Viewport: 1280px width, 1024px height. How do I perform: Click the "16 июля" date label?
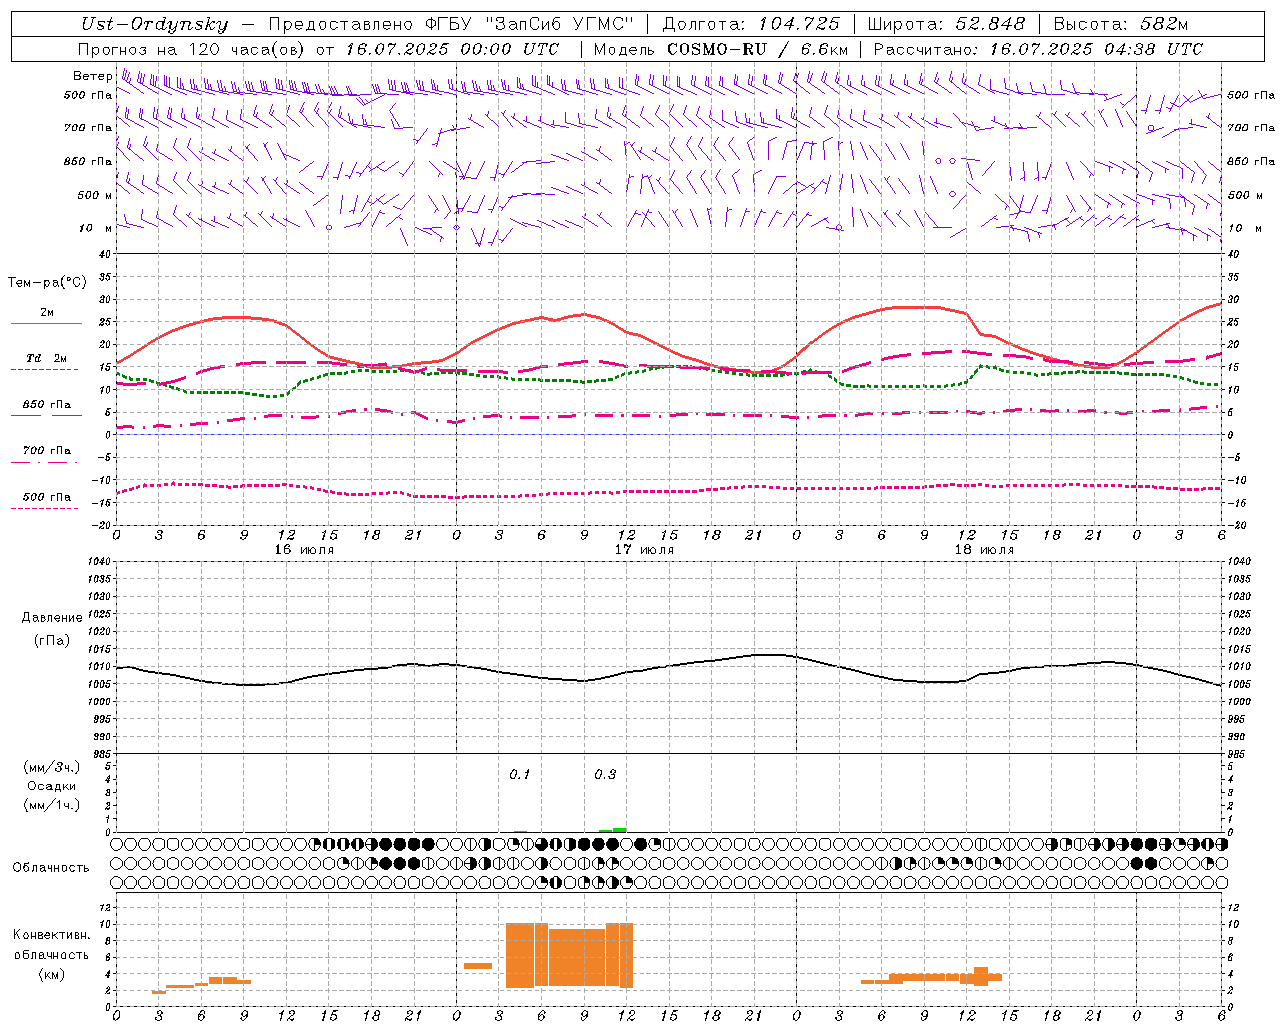point(304,550)
